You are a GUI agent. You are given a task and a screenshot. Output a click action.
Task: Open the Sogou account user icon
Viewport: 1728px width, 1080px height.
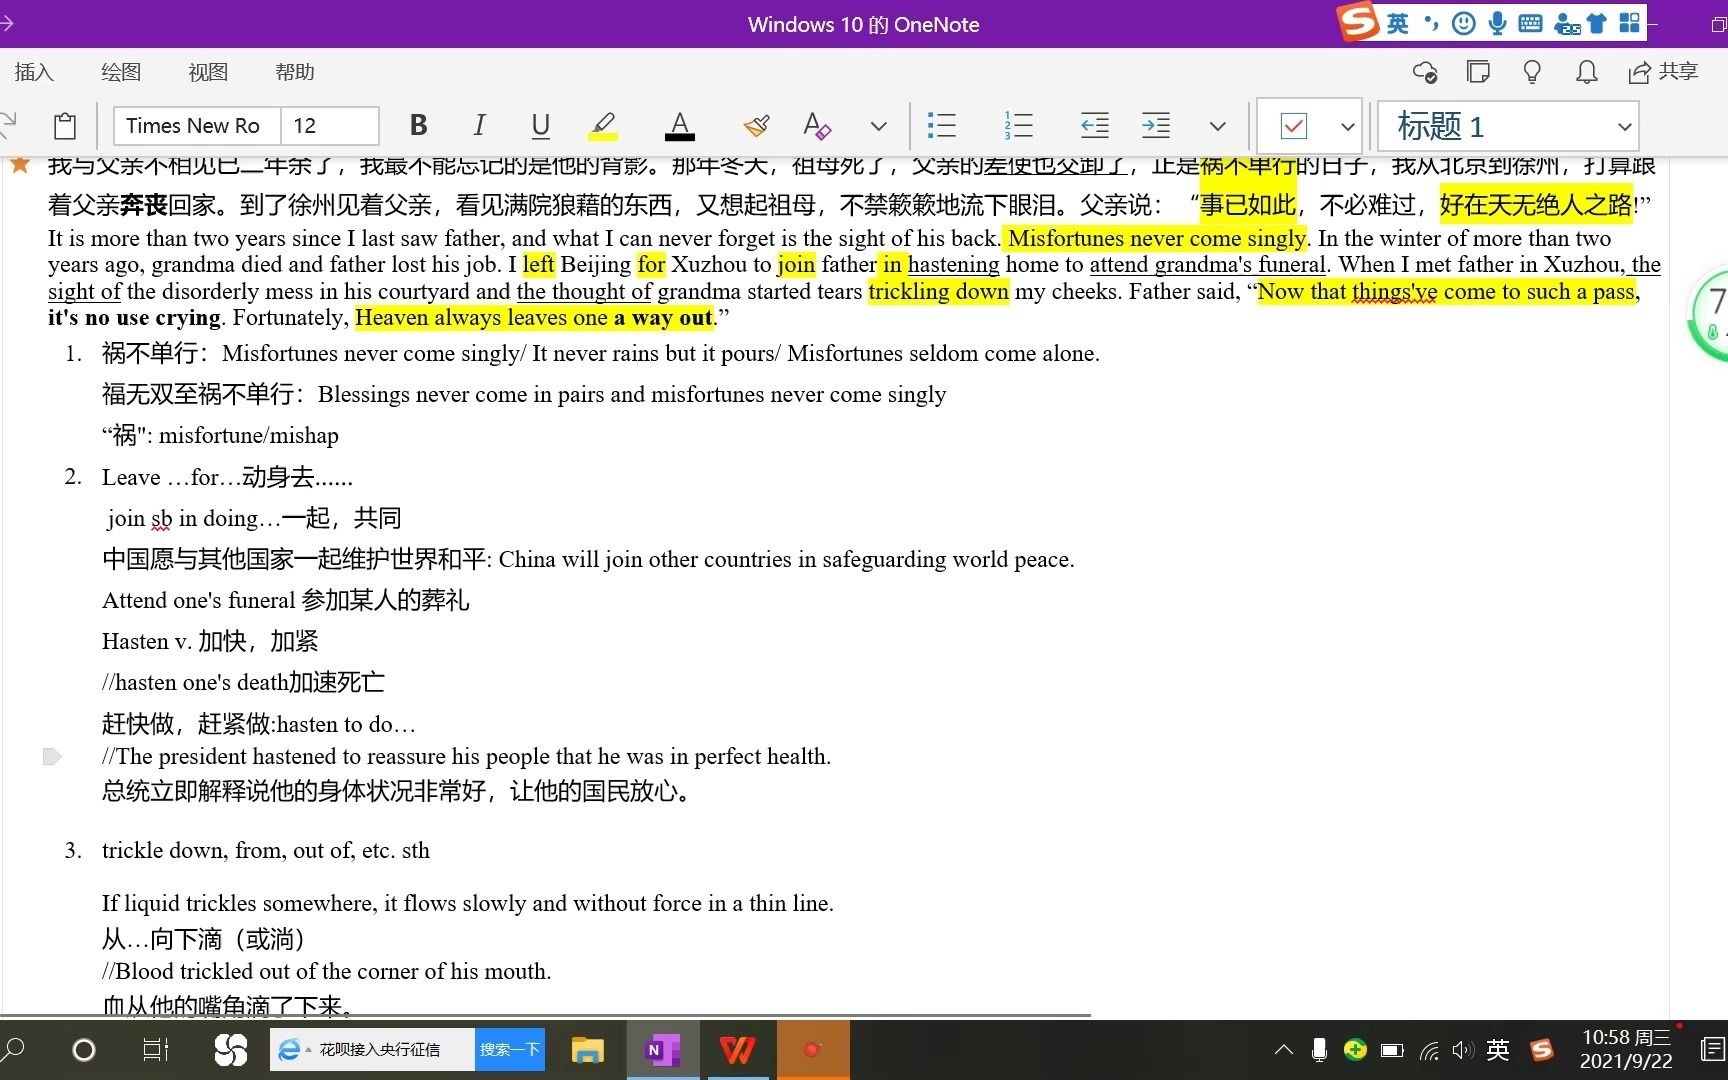tap(1567, 23)
